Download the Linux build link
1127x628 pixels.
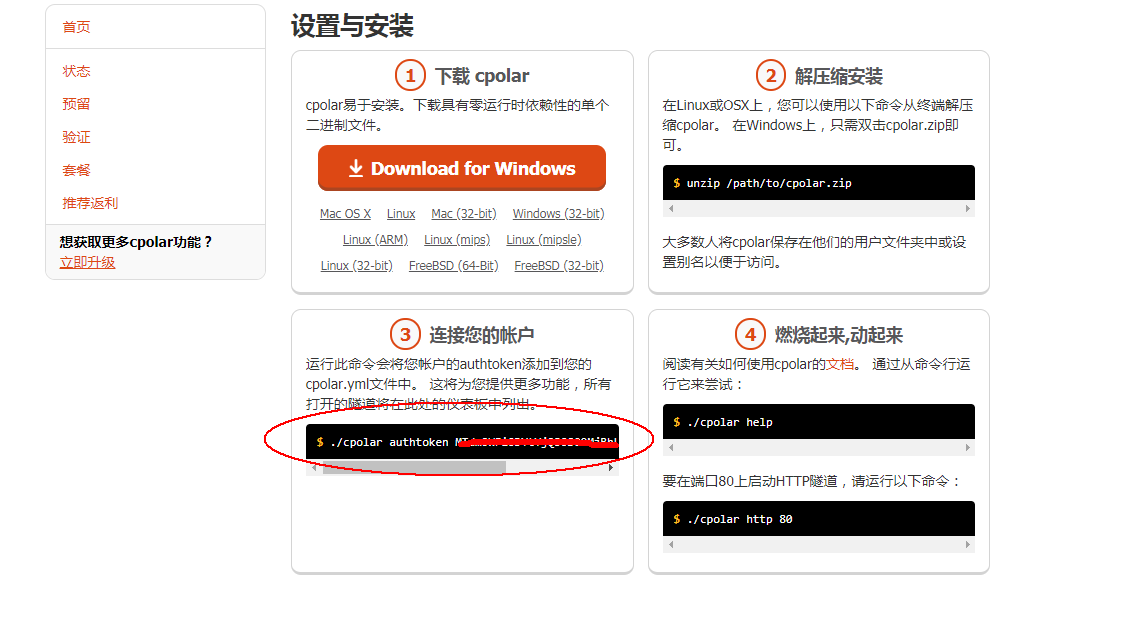[x=401, y=213]
